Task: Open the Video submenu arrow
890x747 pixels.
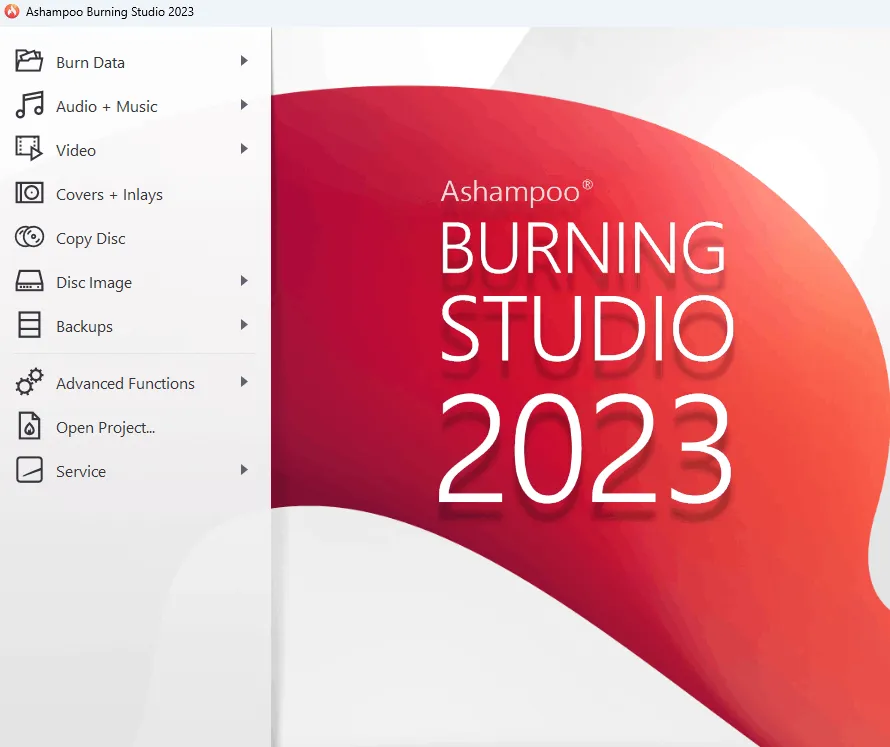Action: (244, 149)
